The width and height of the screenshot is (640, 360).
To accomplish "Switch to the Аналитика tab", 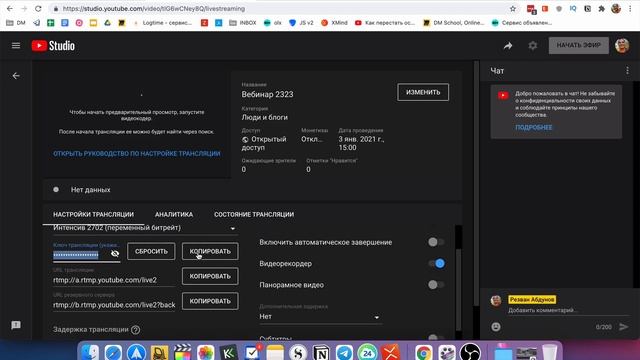I will 174,214.
